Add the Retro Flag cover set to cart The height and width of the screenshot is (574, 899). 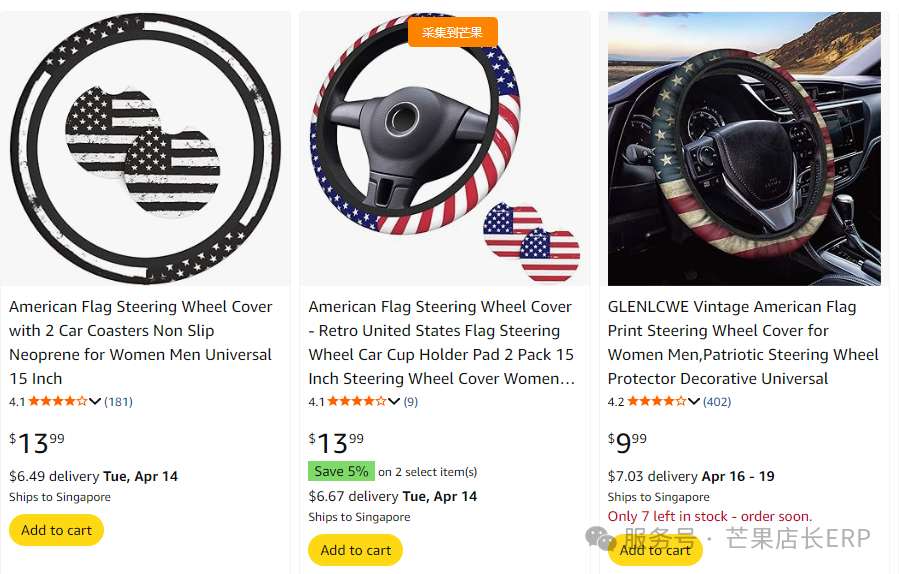click(x=355, y=550)
